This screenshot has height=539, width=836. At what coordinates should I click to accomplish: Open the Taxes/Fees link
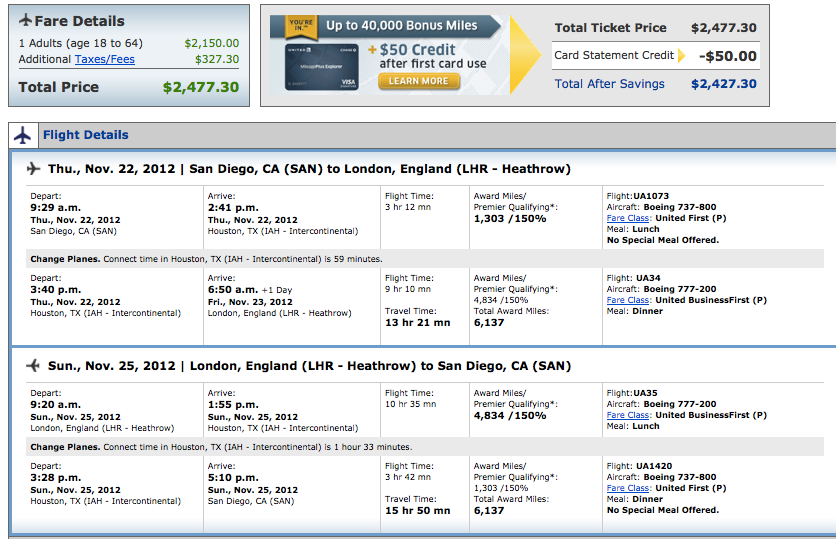click(104, 59)
